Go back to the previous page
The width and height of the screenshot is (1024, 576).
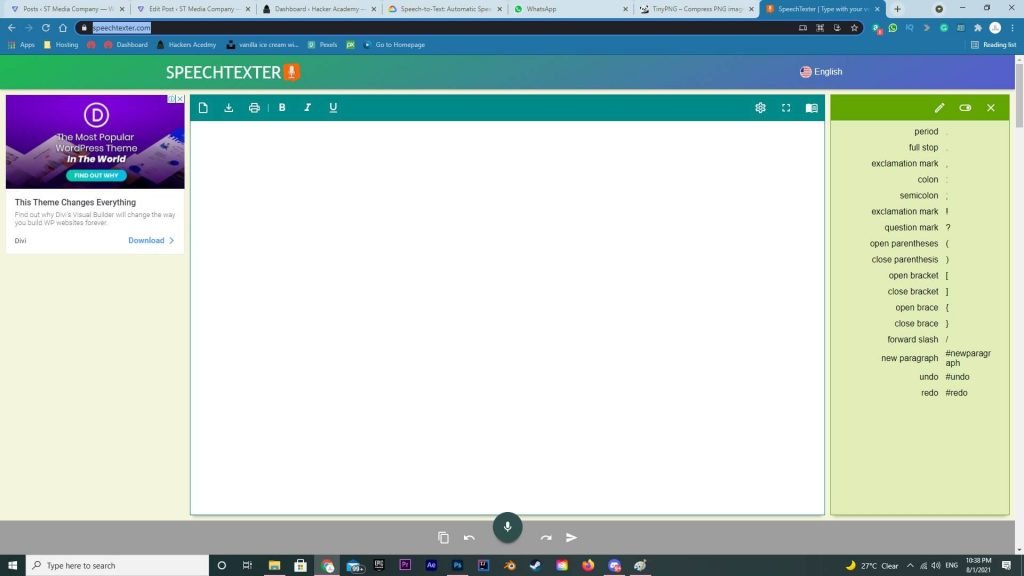click(12, 28)
